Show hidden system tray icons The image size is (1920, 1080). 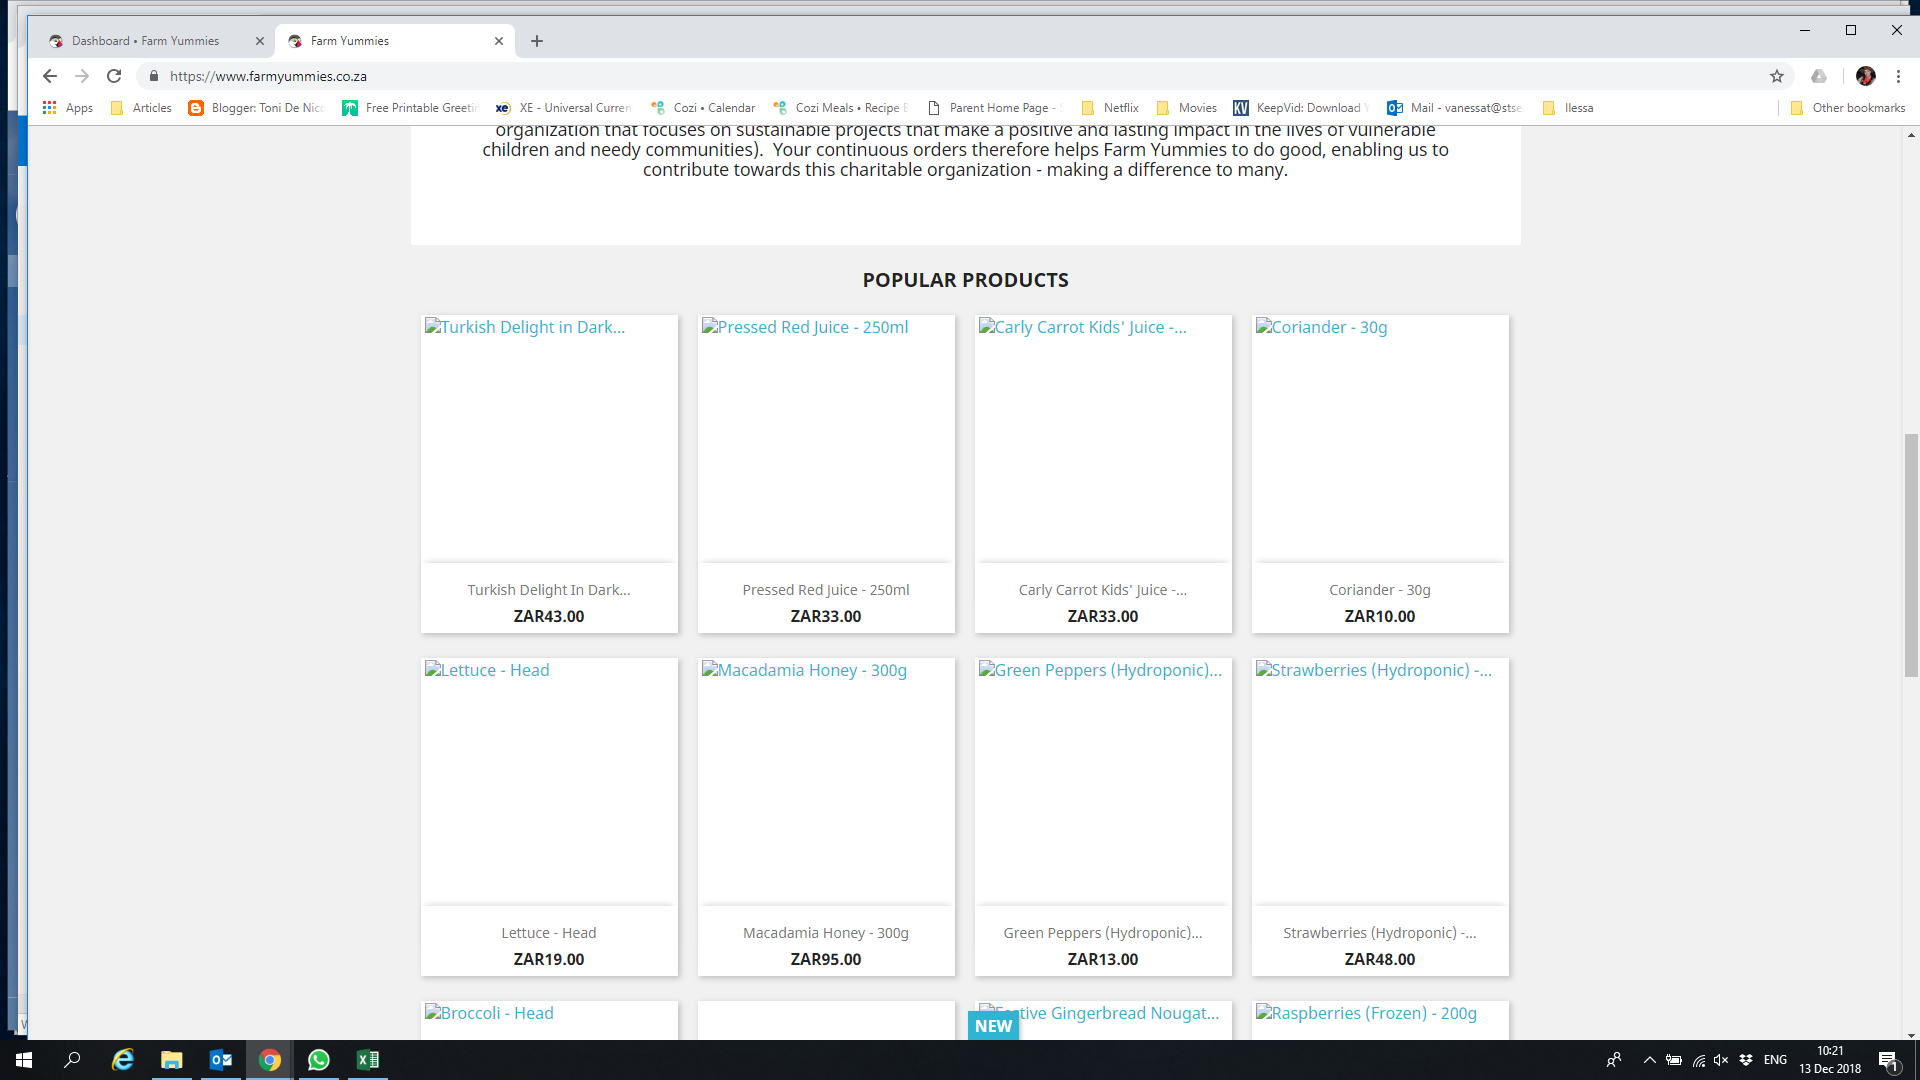tap(1649, 1060)
